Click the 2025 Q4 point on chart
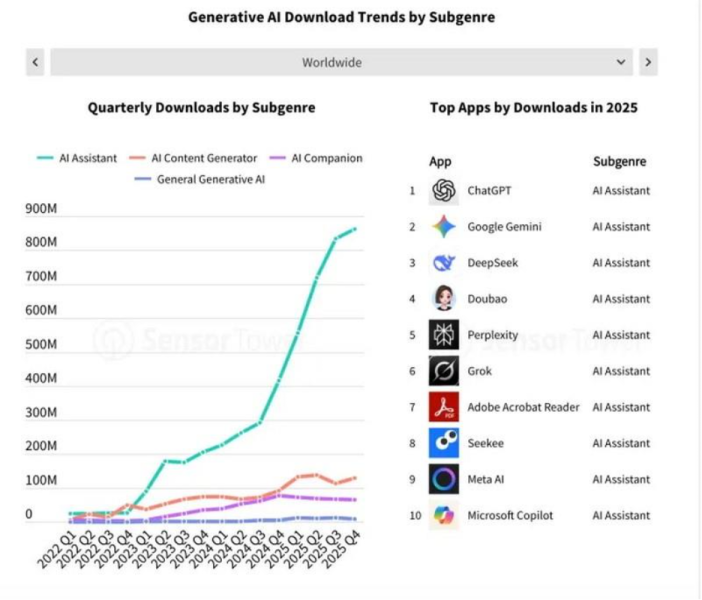 [x=355, y=229]
